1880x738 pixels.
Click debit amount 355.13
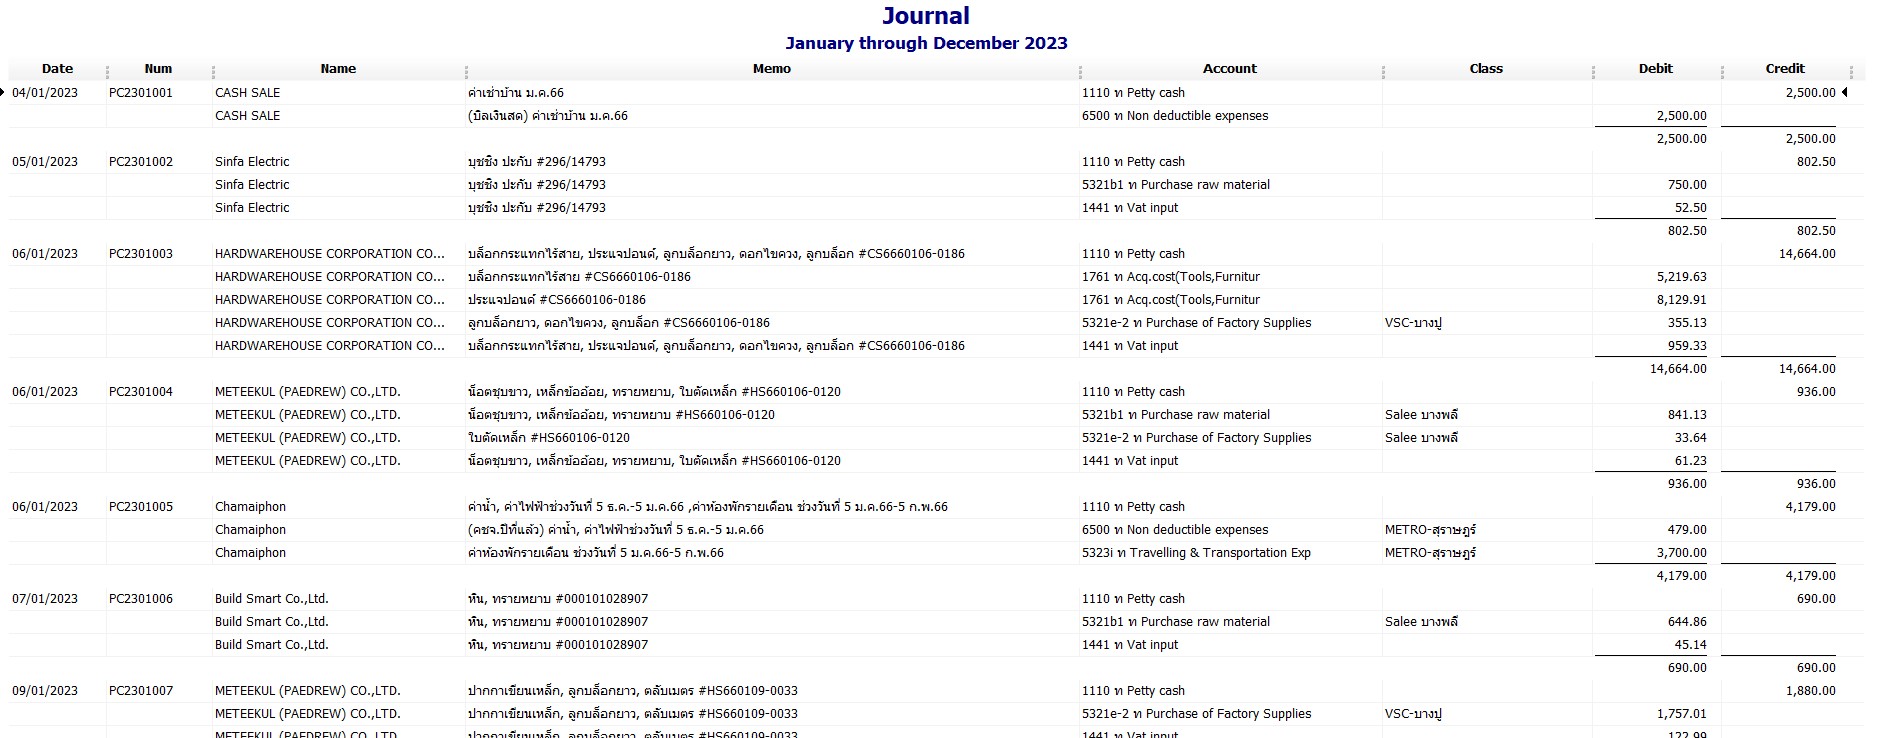click(x=1687, y=323)
